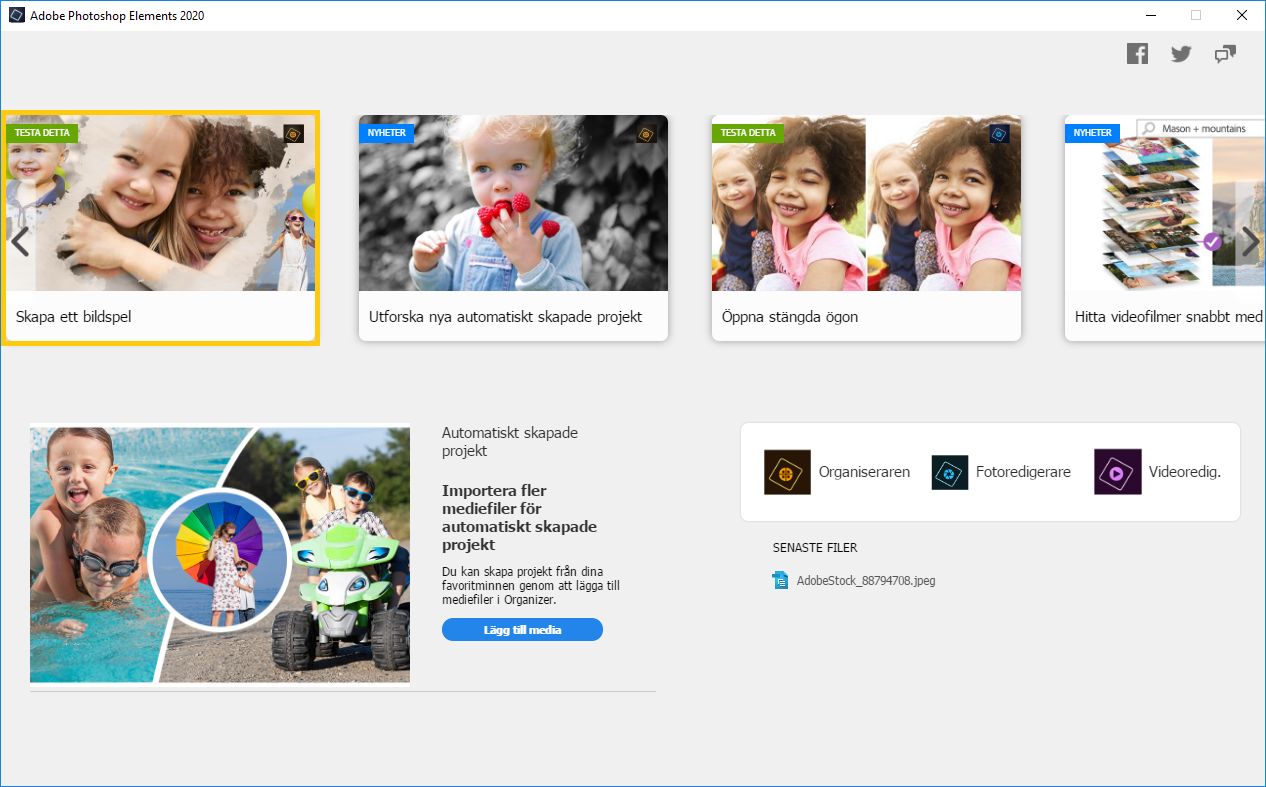Click the app badge on Öppna stängda ögon card

click(999, 134)
